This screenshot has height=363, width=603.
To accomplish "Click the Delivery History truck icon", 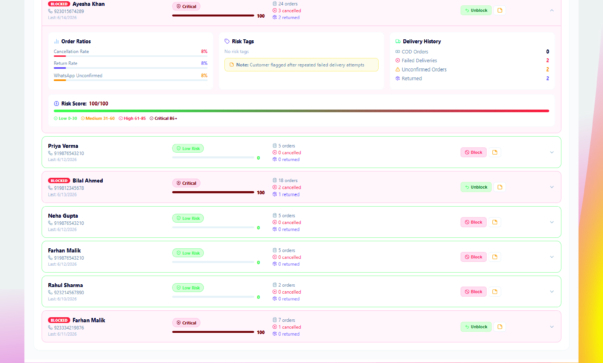I will [398, 41].
